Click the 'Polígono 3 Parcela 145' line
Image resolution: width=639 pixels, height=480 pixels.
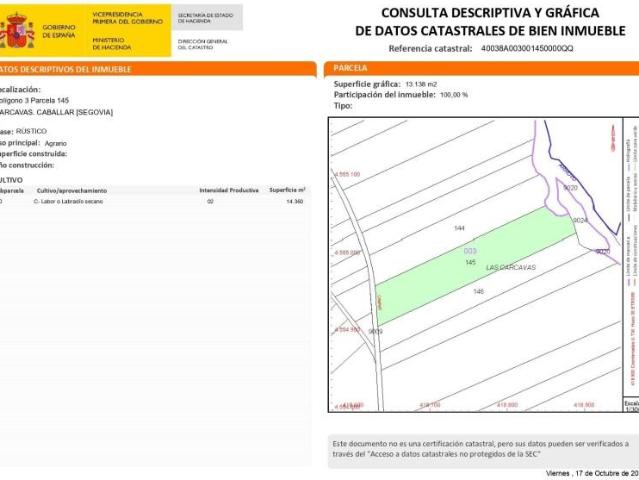click(34, 100)
